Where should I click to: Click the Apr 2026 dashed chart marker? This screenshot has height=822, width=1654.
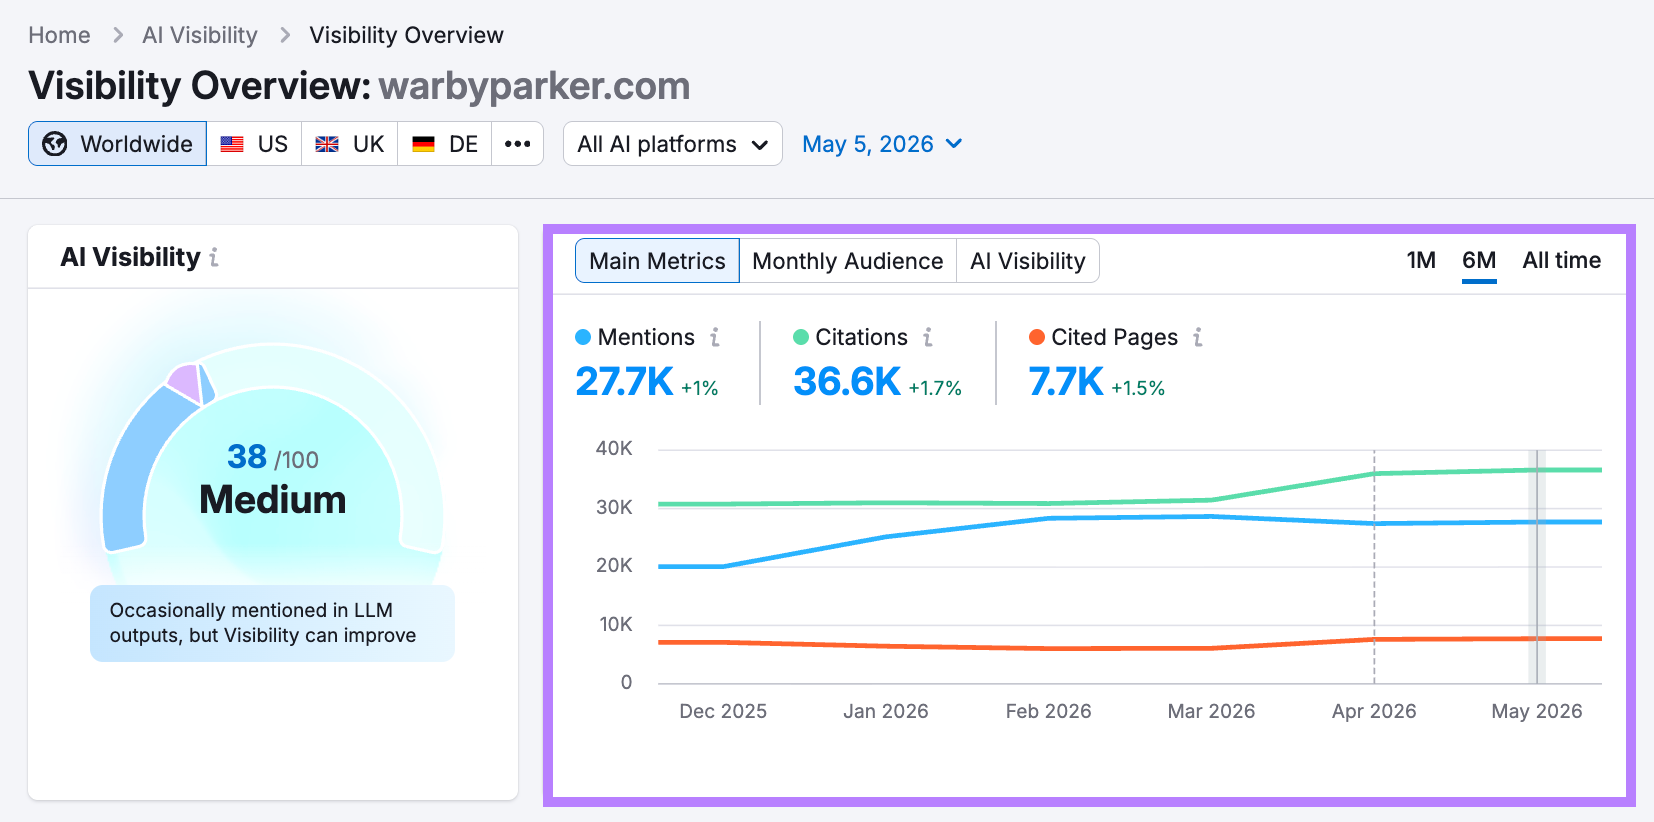(1374, 567)
